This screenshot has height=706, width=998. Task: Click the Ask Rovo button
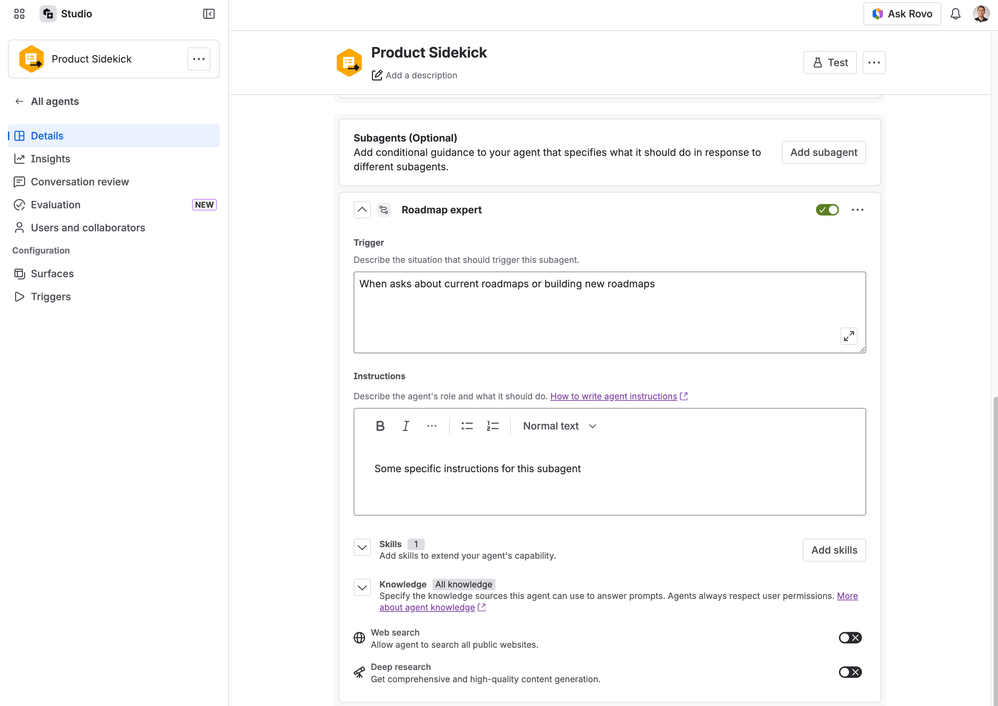(902, 13)
